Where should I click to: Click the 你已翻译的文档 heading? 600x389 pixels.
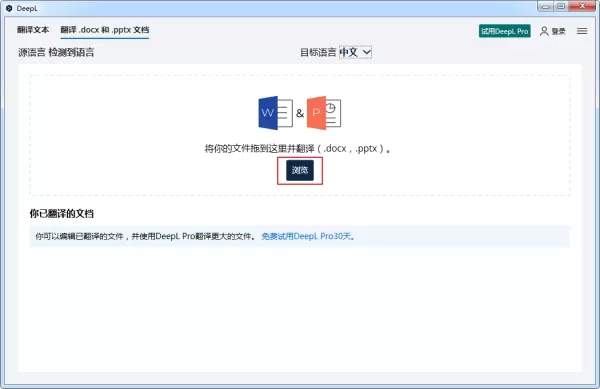62,213
